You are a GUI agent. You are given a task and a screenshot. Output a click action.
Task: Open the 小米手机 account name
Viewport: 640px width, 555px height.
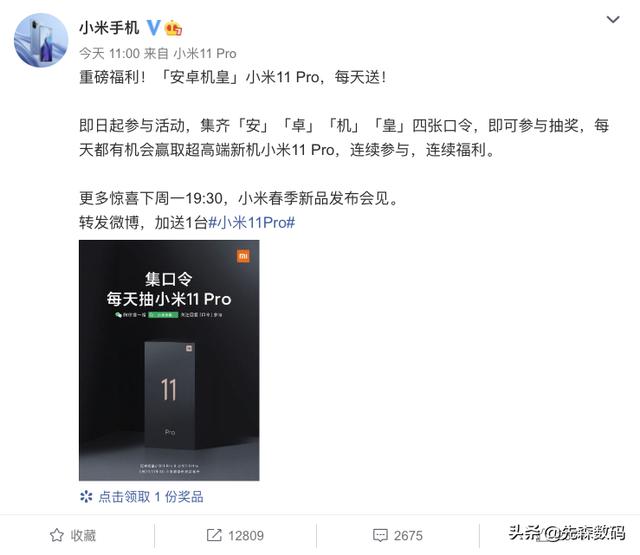point(109,28)
